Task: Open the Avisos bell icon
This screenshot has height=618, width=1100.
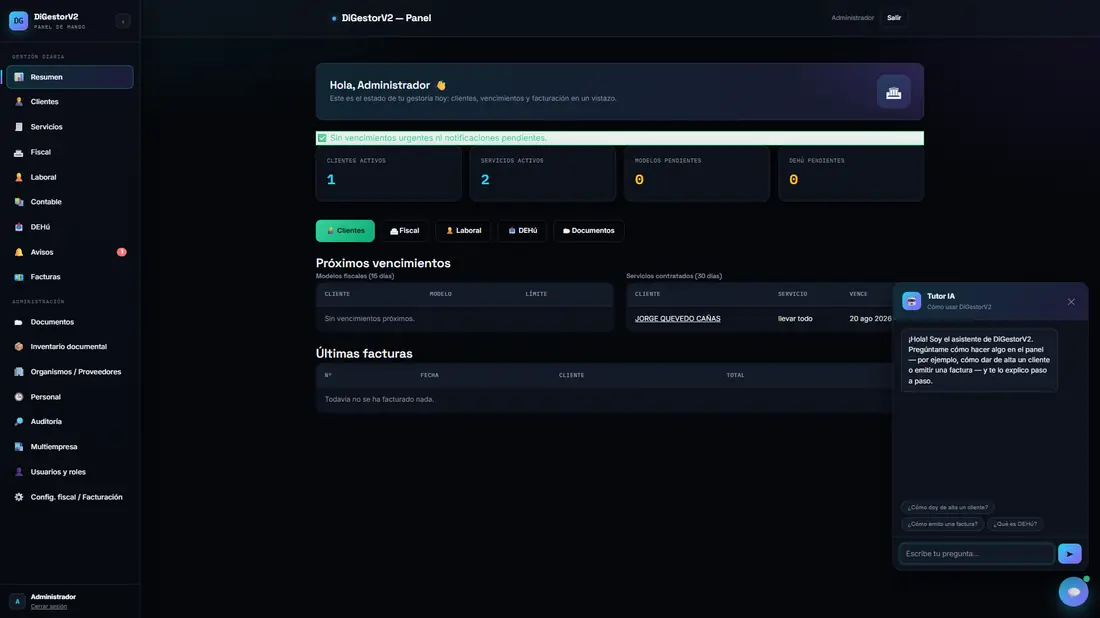Action: 19,253
